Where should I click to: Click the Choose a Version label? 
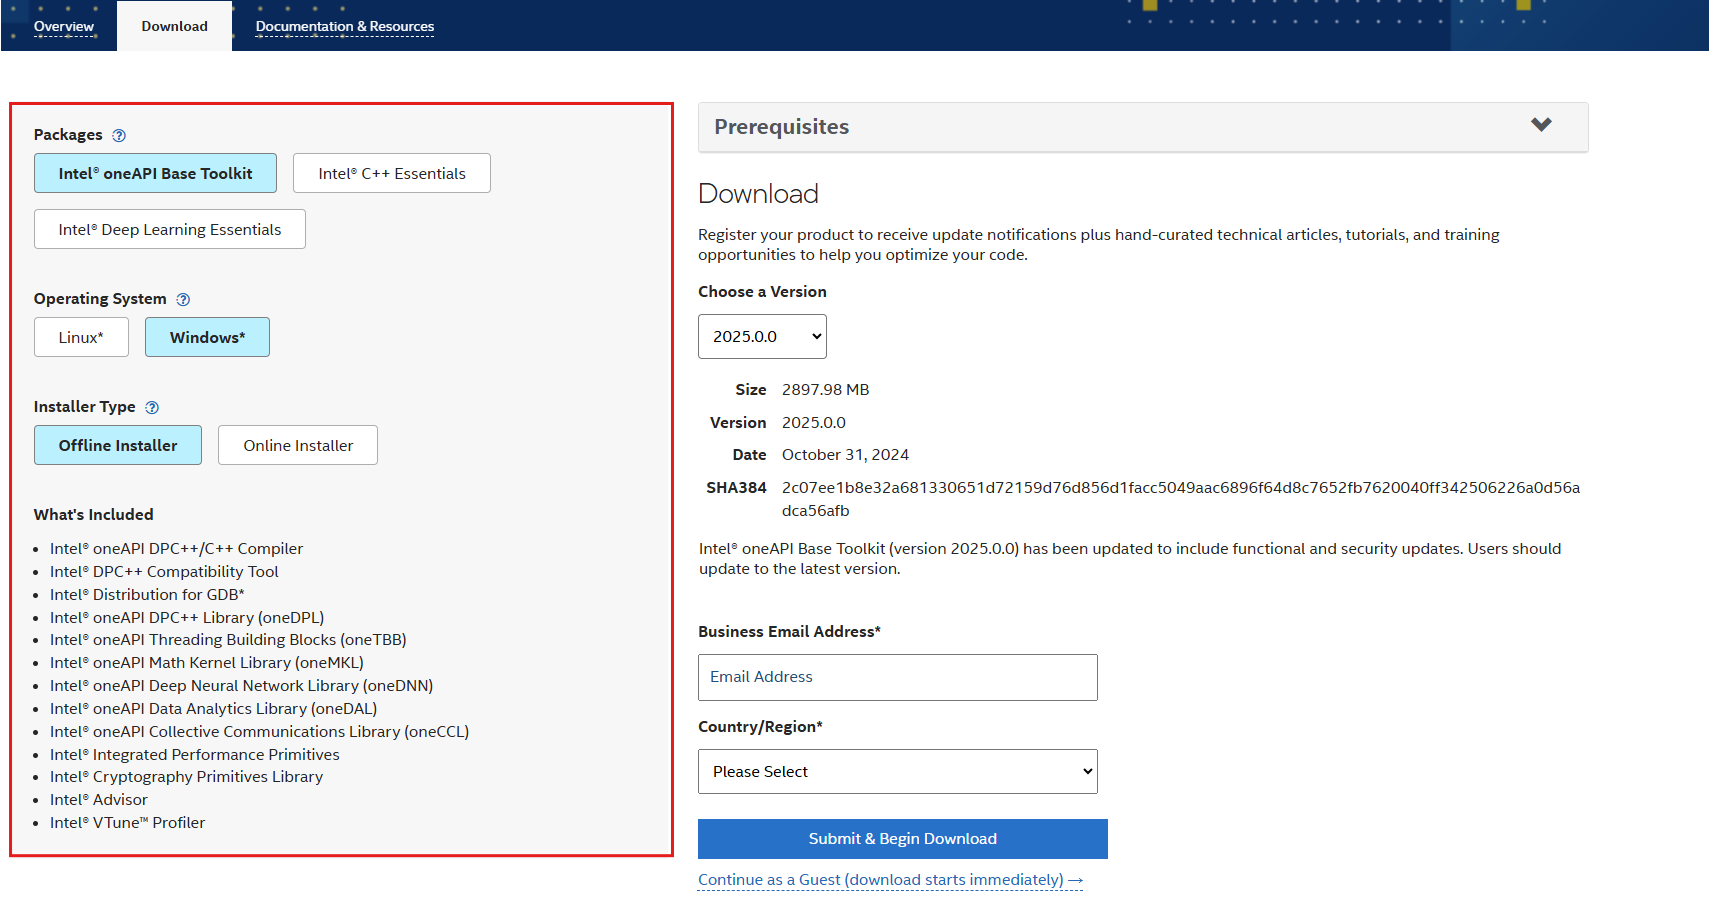762,292
